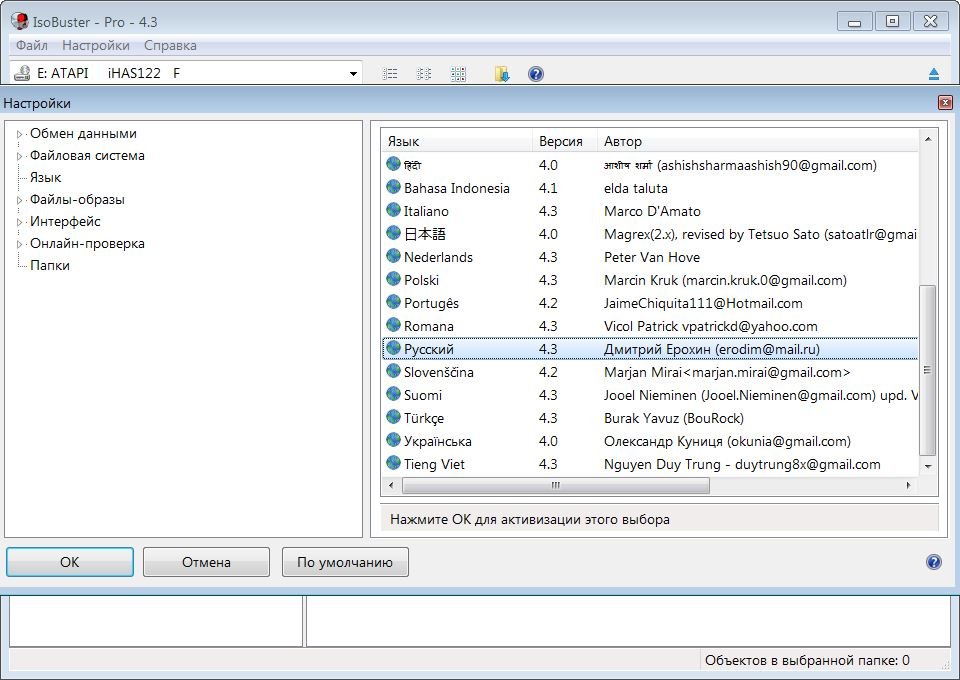Sort by the Автор column header

tap(758, 141)
